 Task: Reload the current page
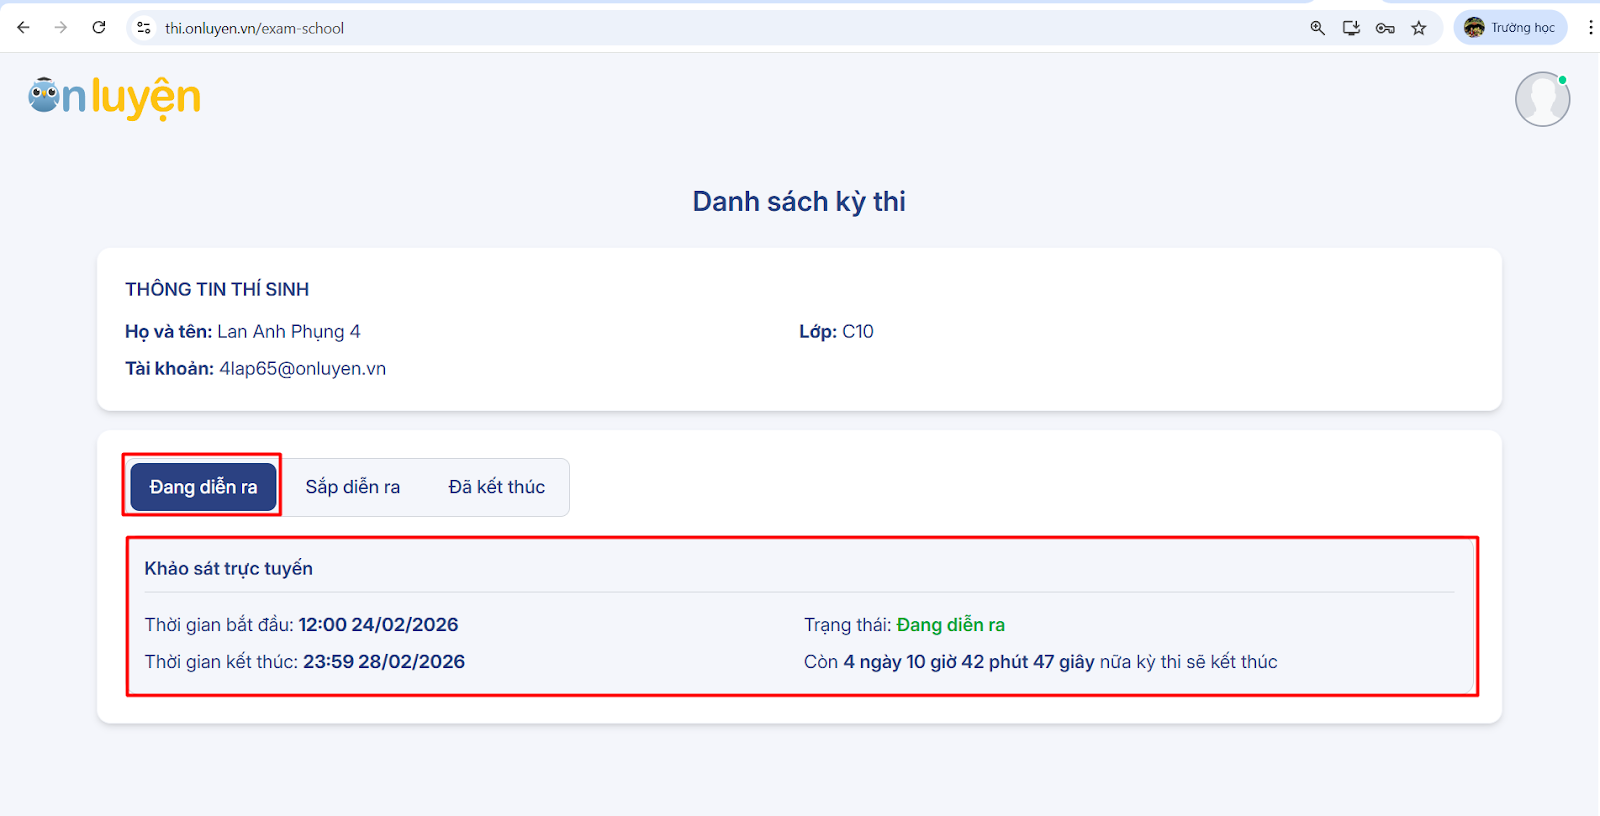pyautogui.click(x=99, y=28)
